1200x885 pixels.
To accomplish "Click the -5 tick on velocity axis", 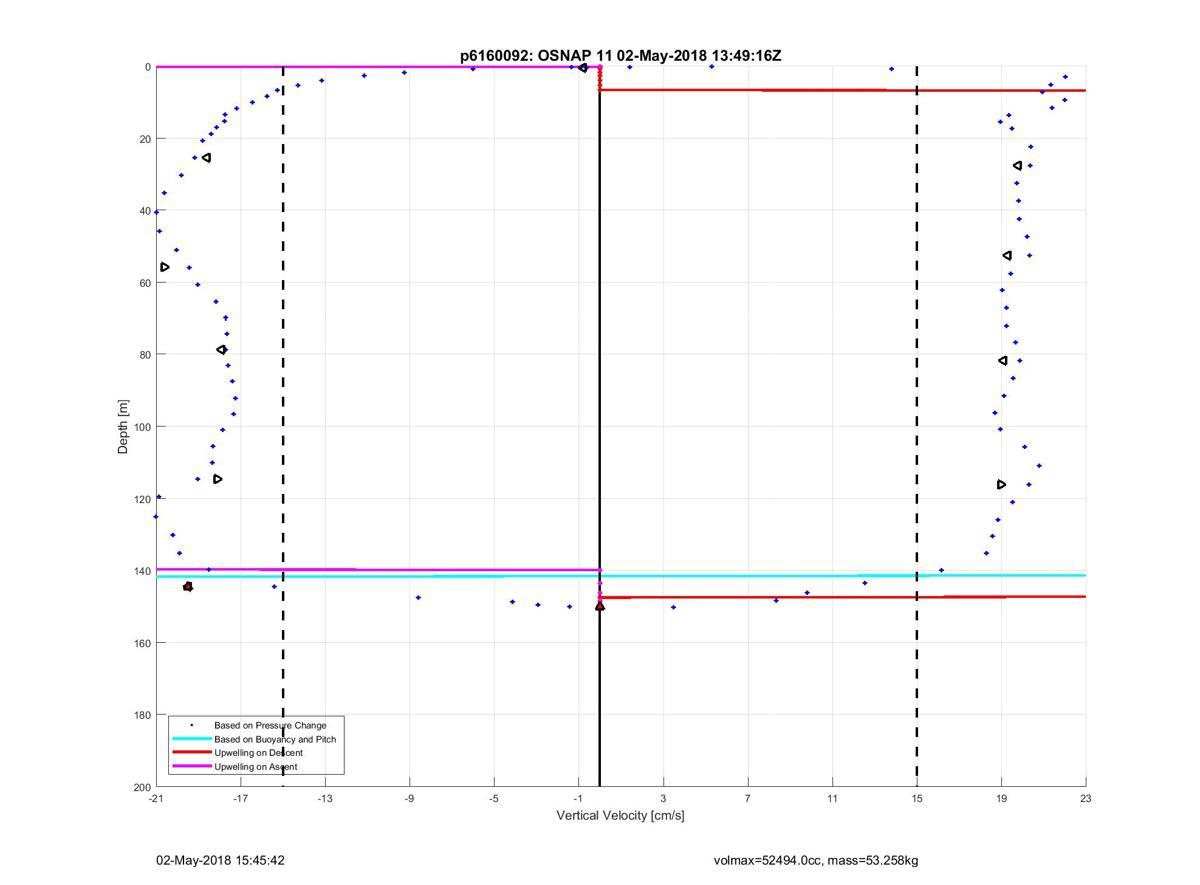I will coord(494,798).
